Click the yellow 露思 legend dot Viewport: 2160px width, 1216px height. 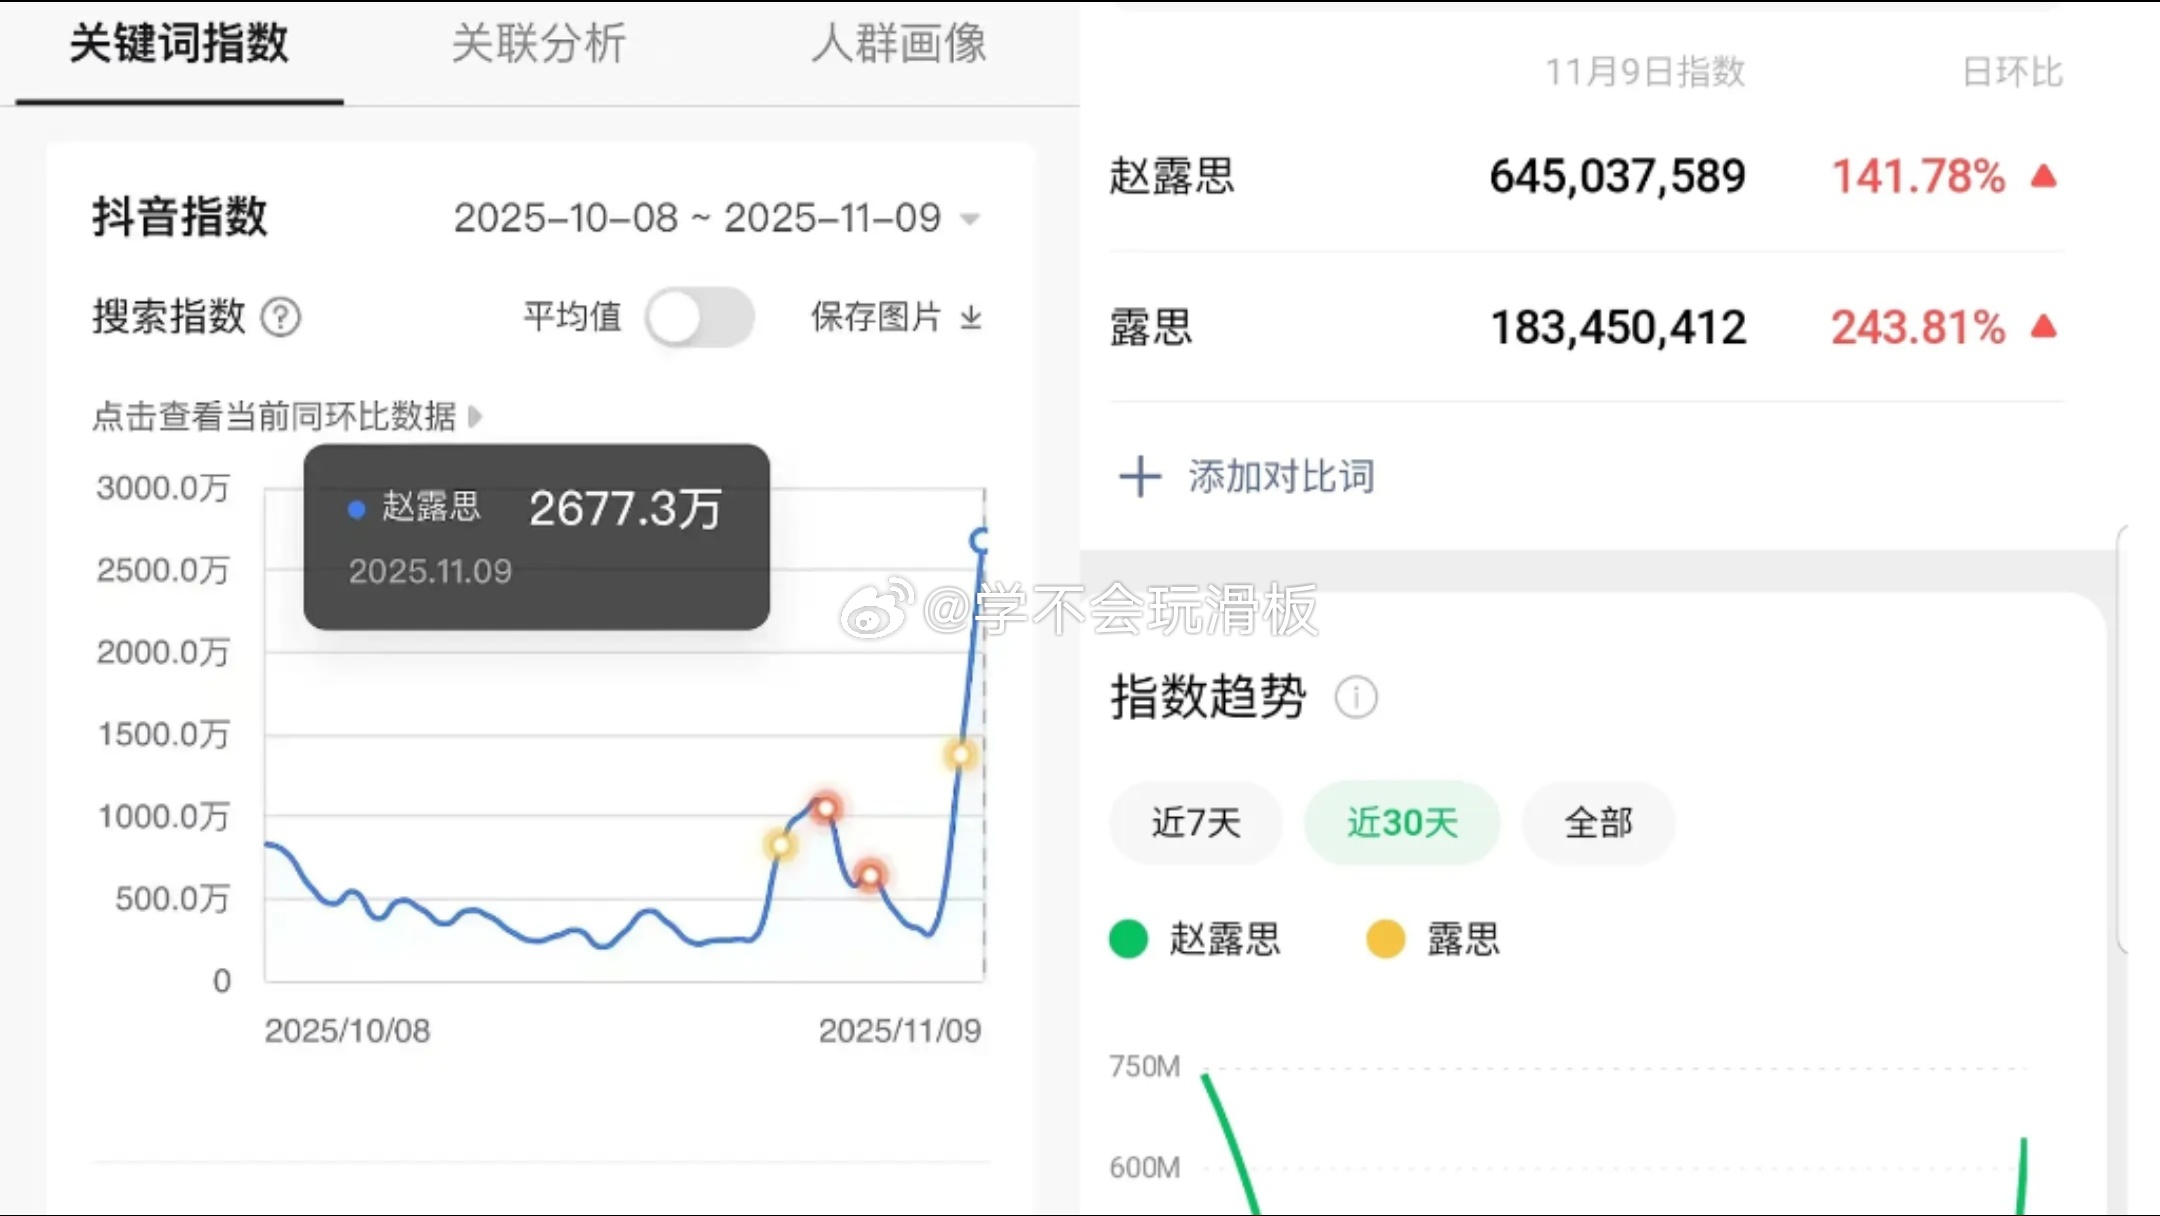tap(1385, 938)
